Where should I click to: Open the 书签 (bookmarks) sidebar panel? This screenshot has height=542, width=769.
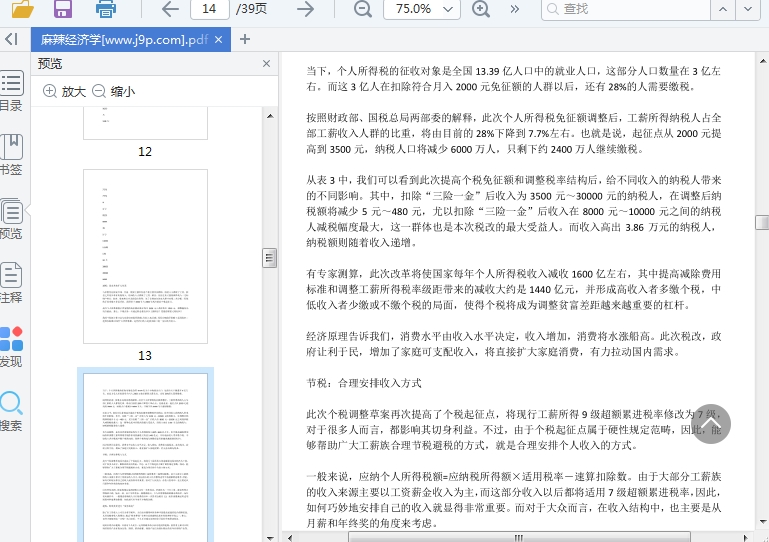(x=11, y=153)
